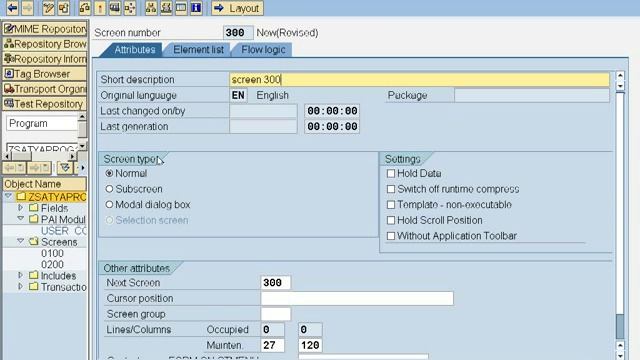Click the greyed Forward arrow toolbar icon
The width and height of the screenshot is (640, 360).
(x=27, y=7)
